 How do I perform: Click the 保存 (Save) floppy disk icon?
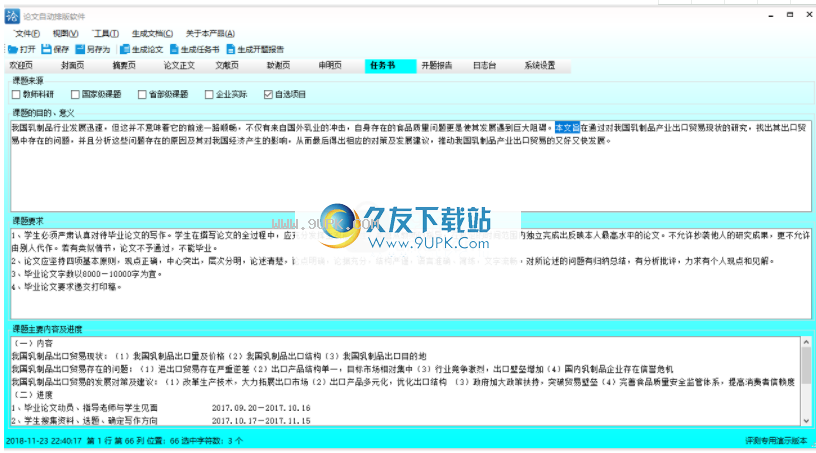[46, 49]
